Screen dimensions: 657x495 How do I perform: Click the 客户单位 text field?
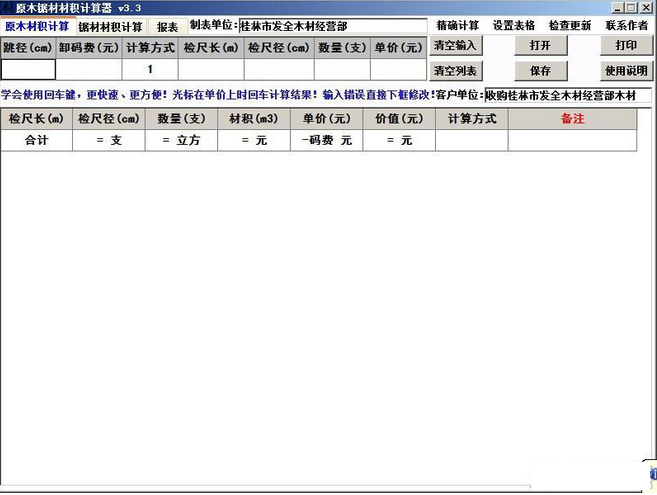pos(567,96)
